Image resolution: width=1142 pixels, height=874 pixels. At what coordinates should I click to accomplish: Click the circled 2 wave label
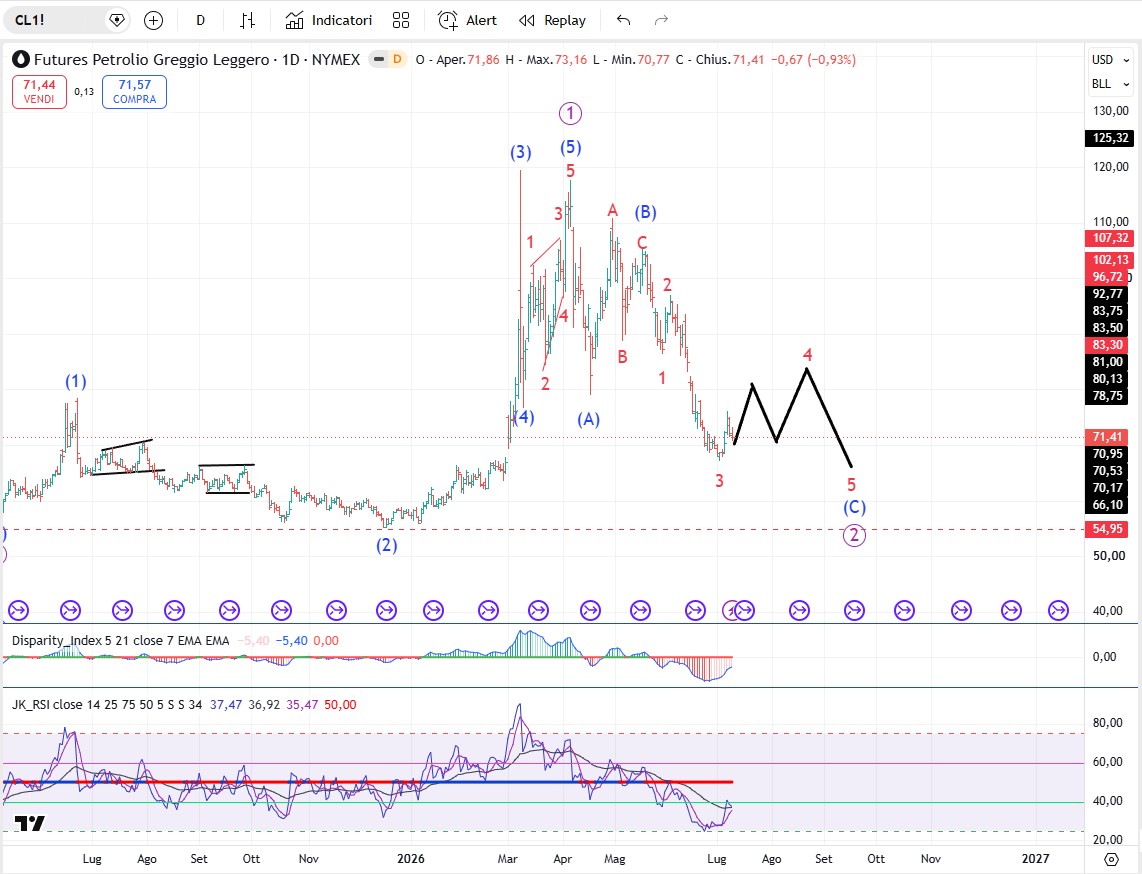(x=854, y=536)
